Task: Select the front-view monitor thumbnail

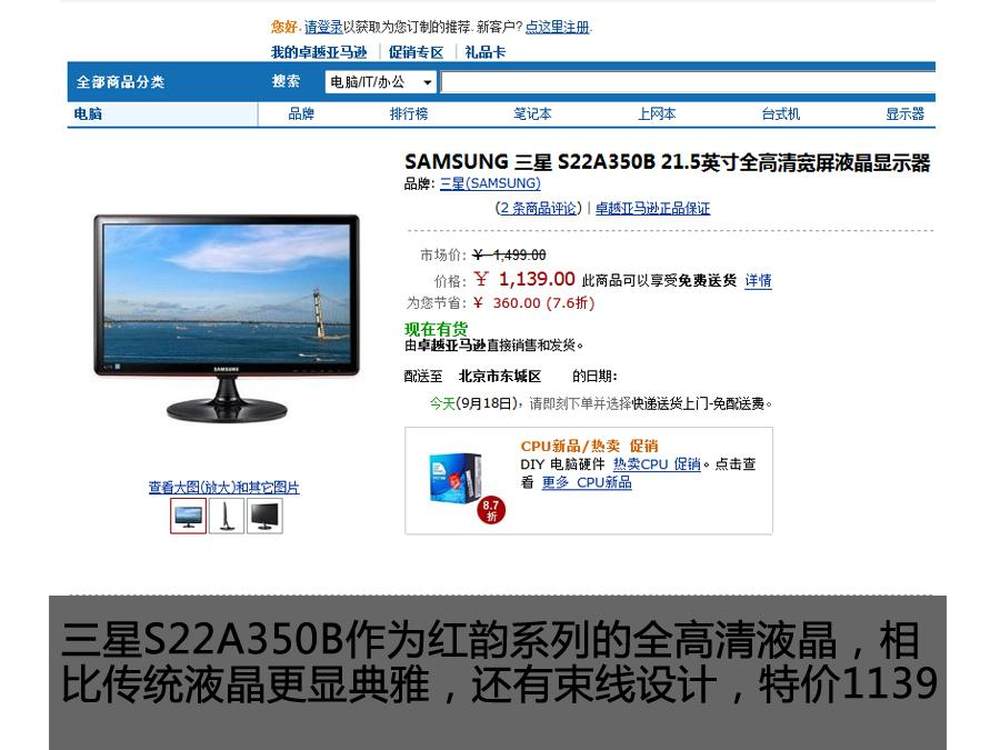Action: (x=188, y=515)
